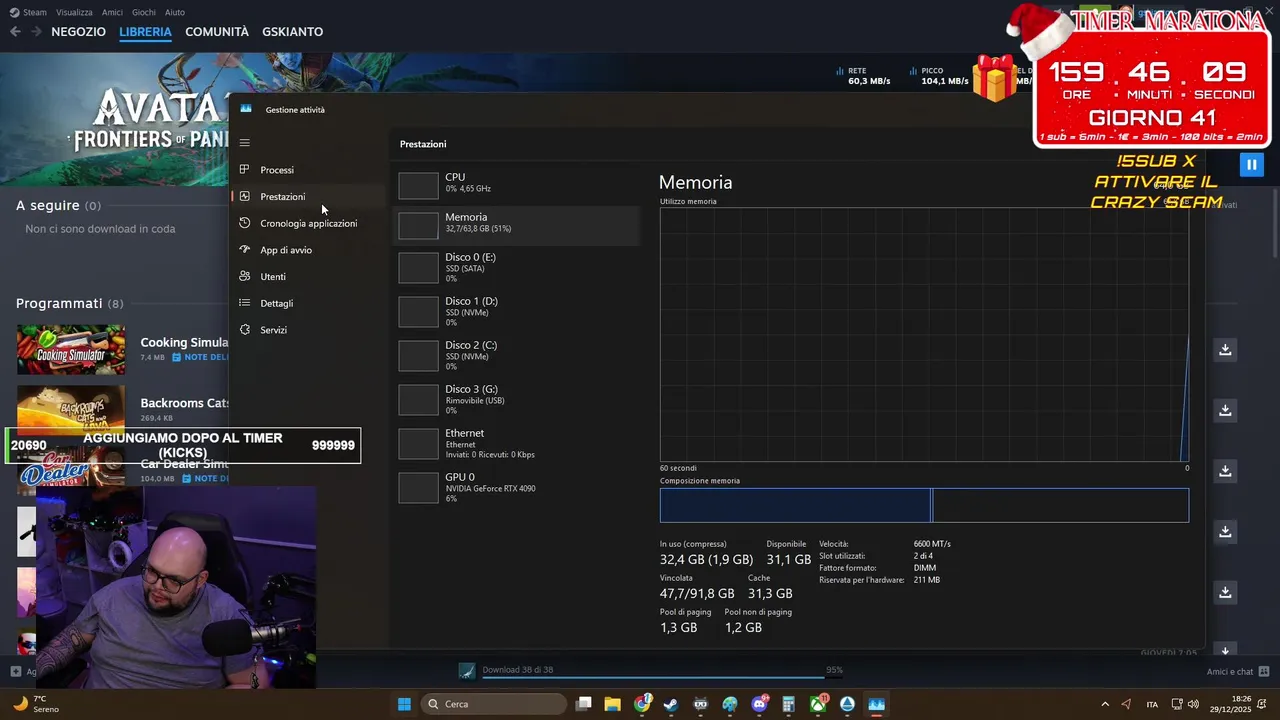Pause the current Steam download
1280x720 pixels.
[x=1251, y=165]
